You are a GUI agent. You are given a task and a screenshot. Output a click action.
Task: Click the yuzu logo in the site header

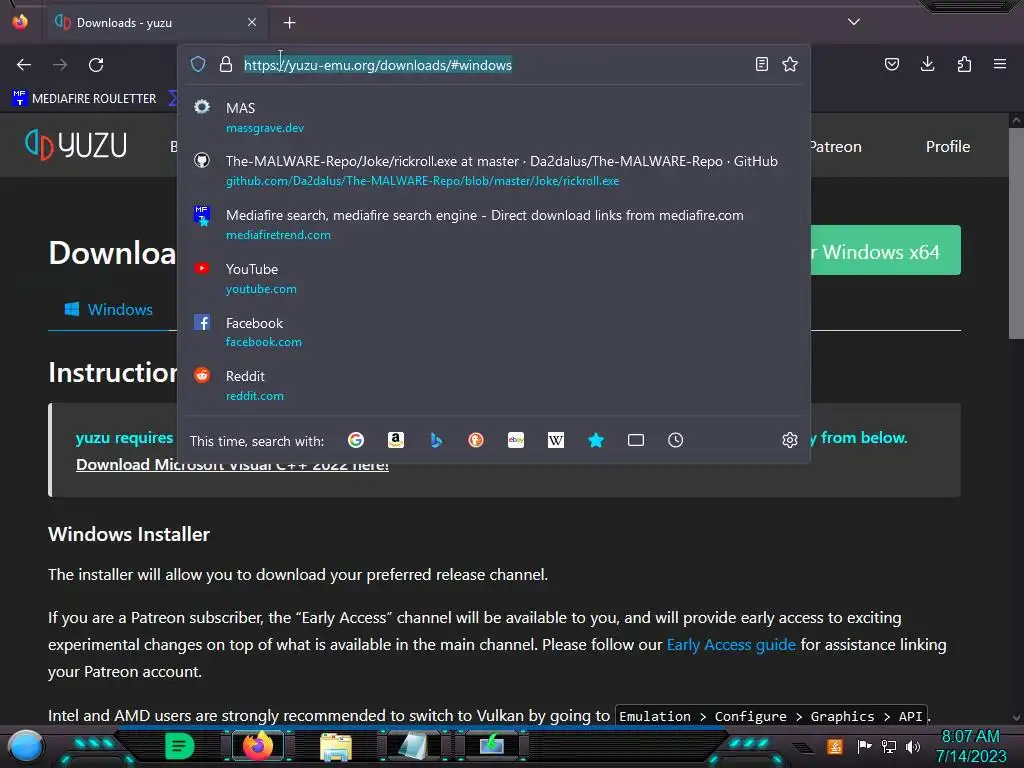coord(76,144)
